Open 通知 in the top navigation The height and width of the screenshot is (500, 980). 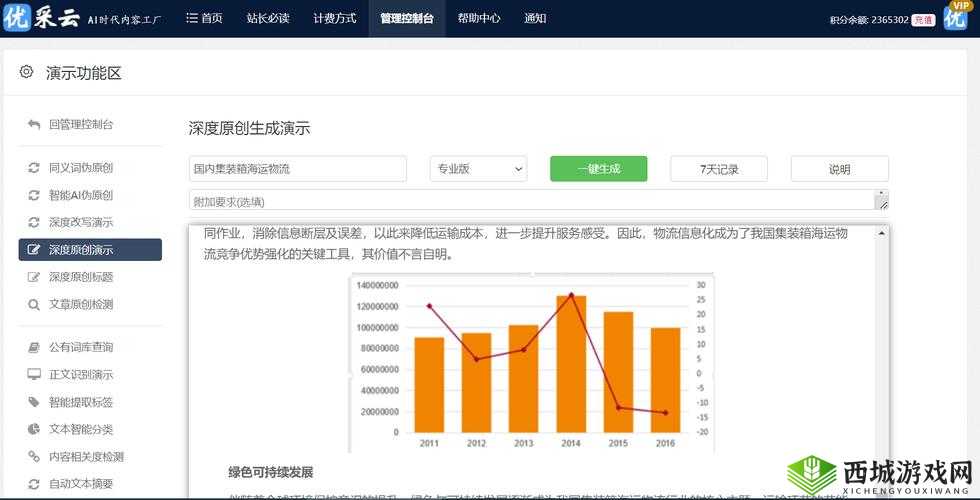[x=535, y=18]
